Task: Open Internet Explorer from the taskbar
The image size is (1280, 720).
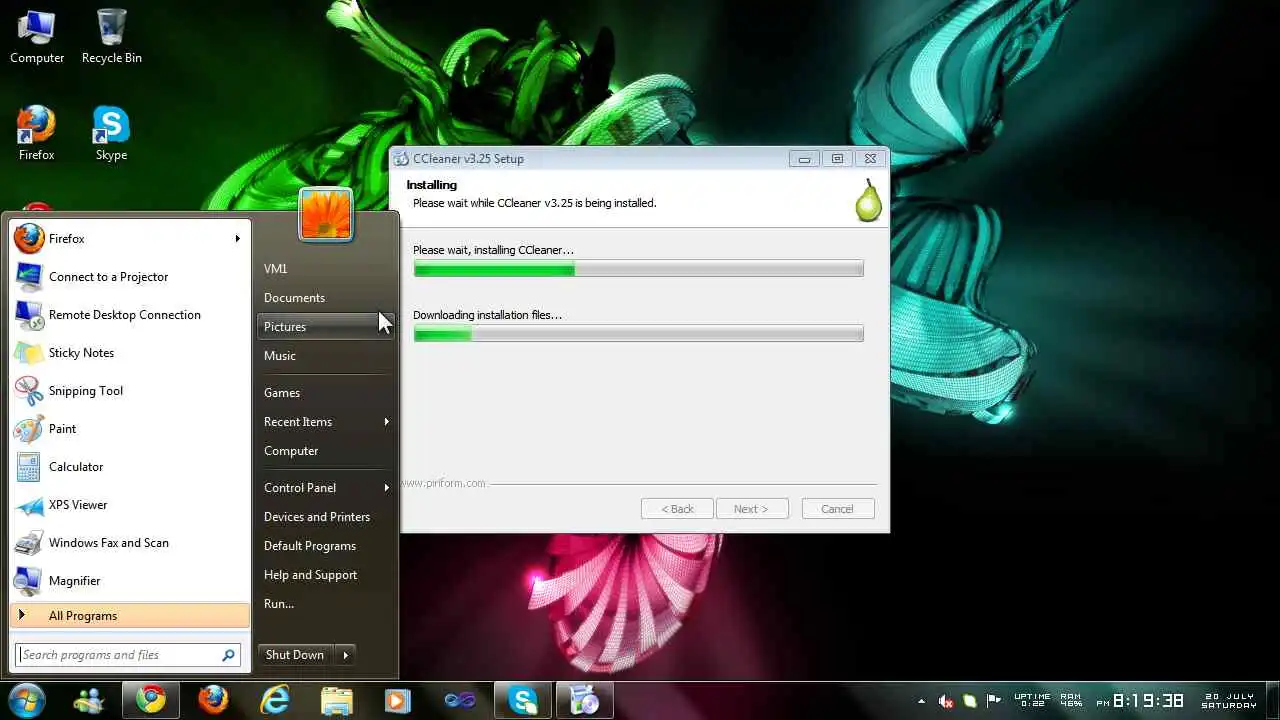Action: 275,700
